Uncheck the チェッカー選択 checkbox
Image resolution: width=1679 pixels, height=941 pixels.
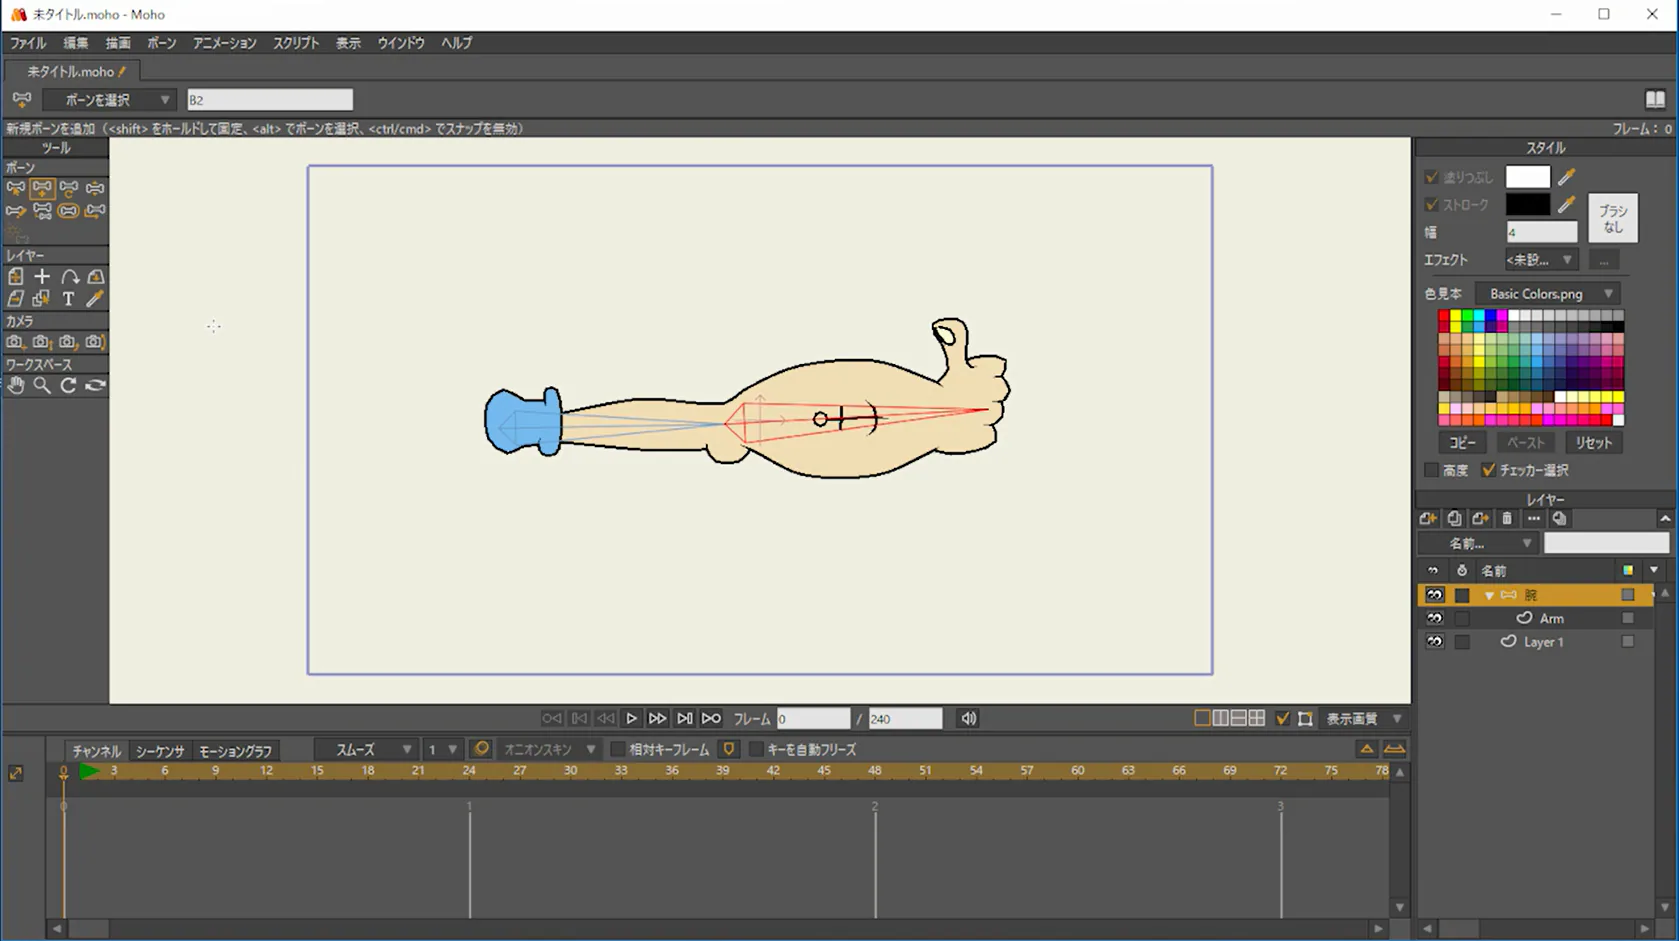click(x=1488, y=470)
